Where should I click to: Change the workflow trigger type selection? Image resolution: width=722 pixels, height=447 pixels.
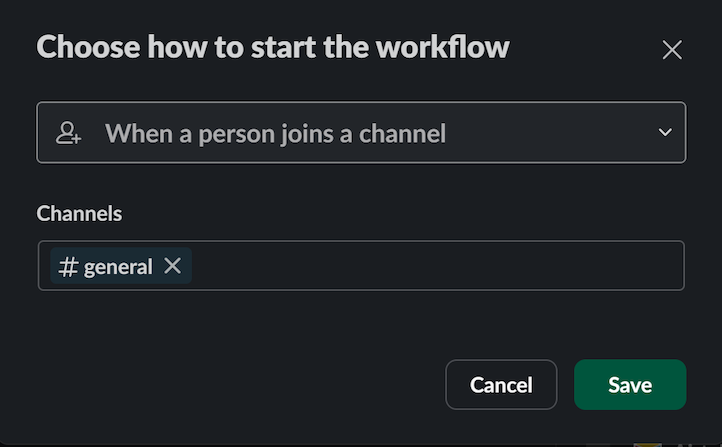(x=360, y=132)
